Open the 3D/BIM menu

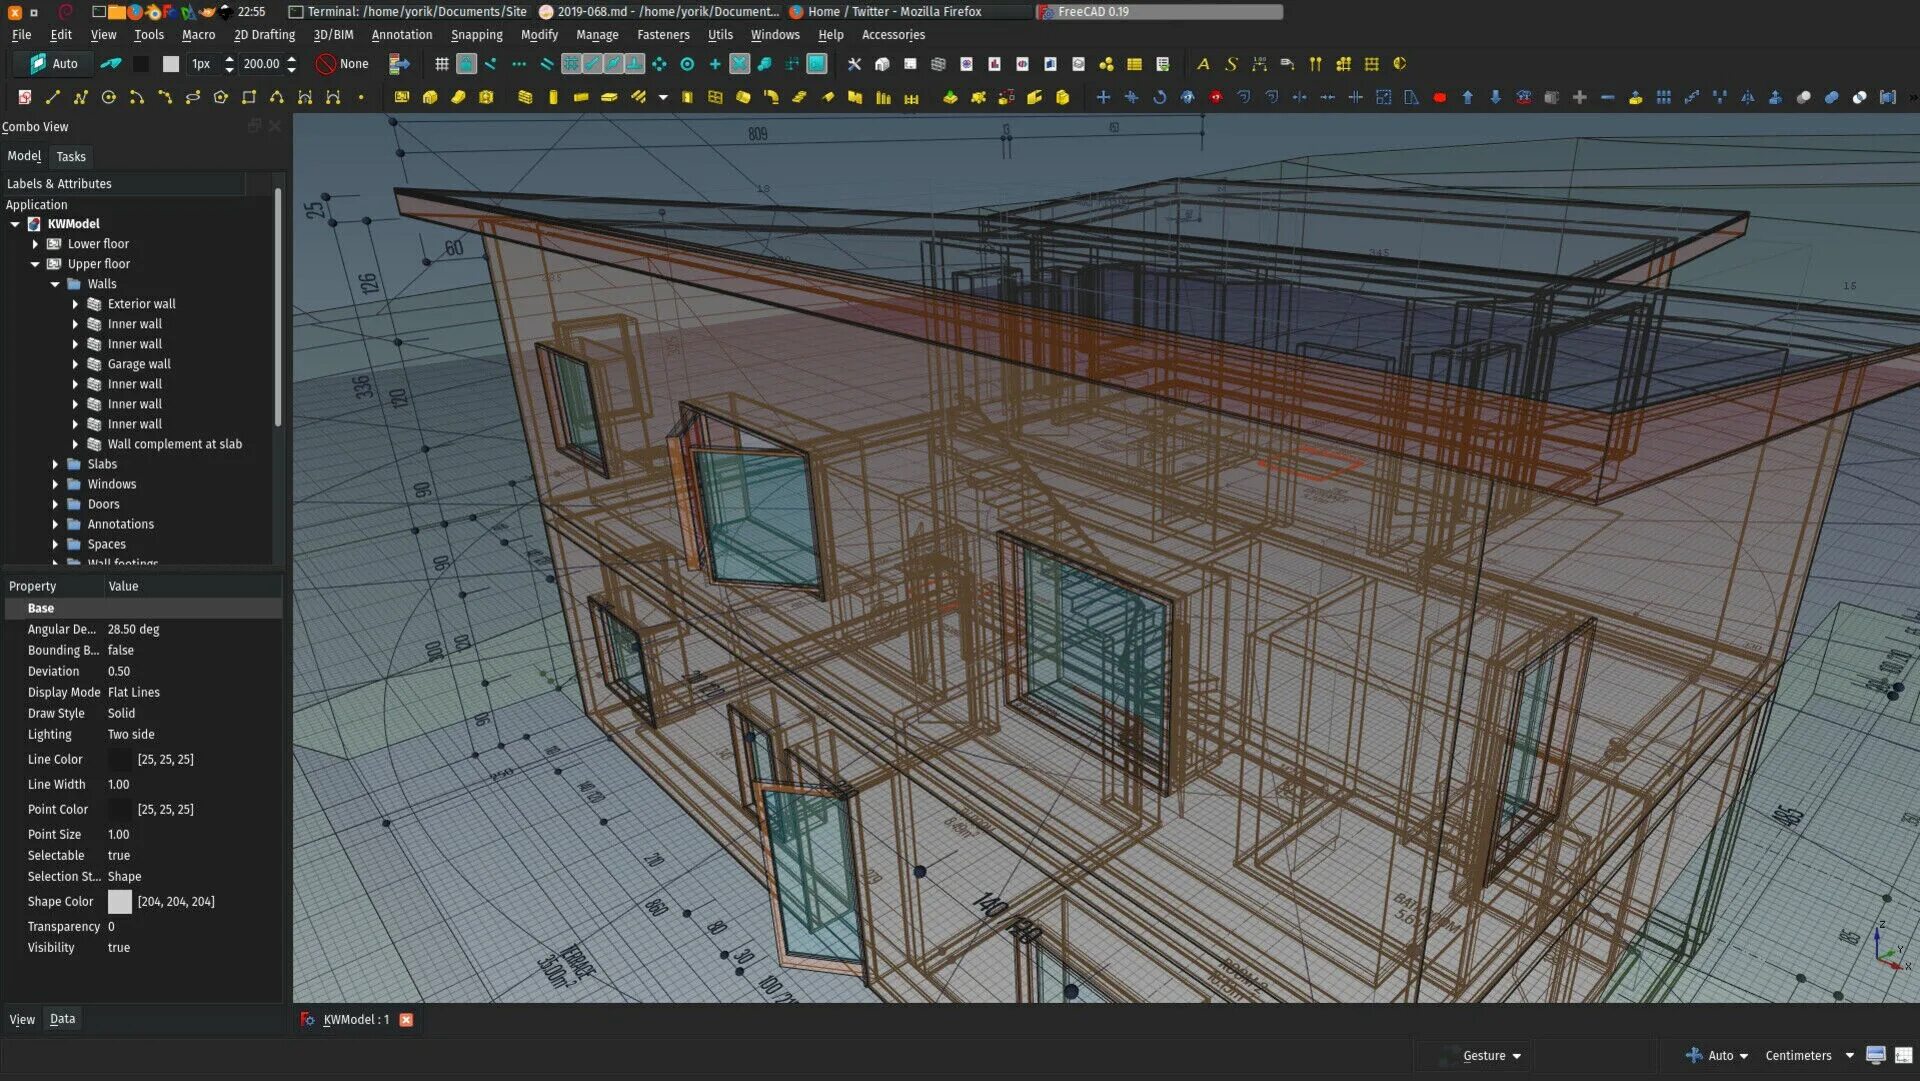(x=333, y=35)
